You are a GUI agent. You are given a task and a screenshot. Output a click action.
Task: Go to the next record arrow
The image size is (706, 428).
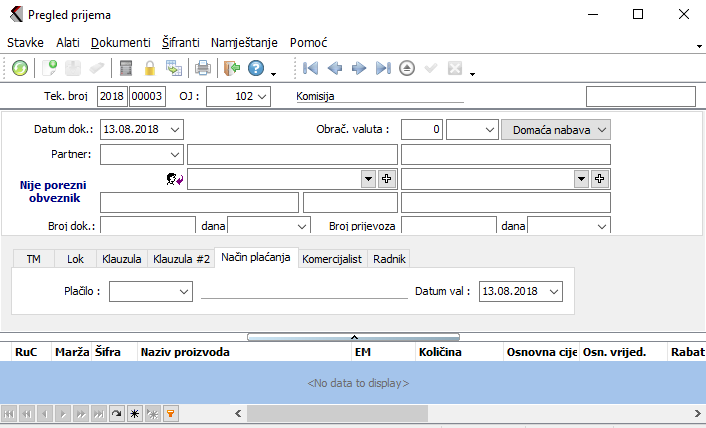click(359, 68)
